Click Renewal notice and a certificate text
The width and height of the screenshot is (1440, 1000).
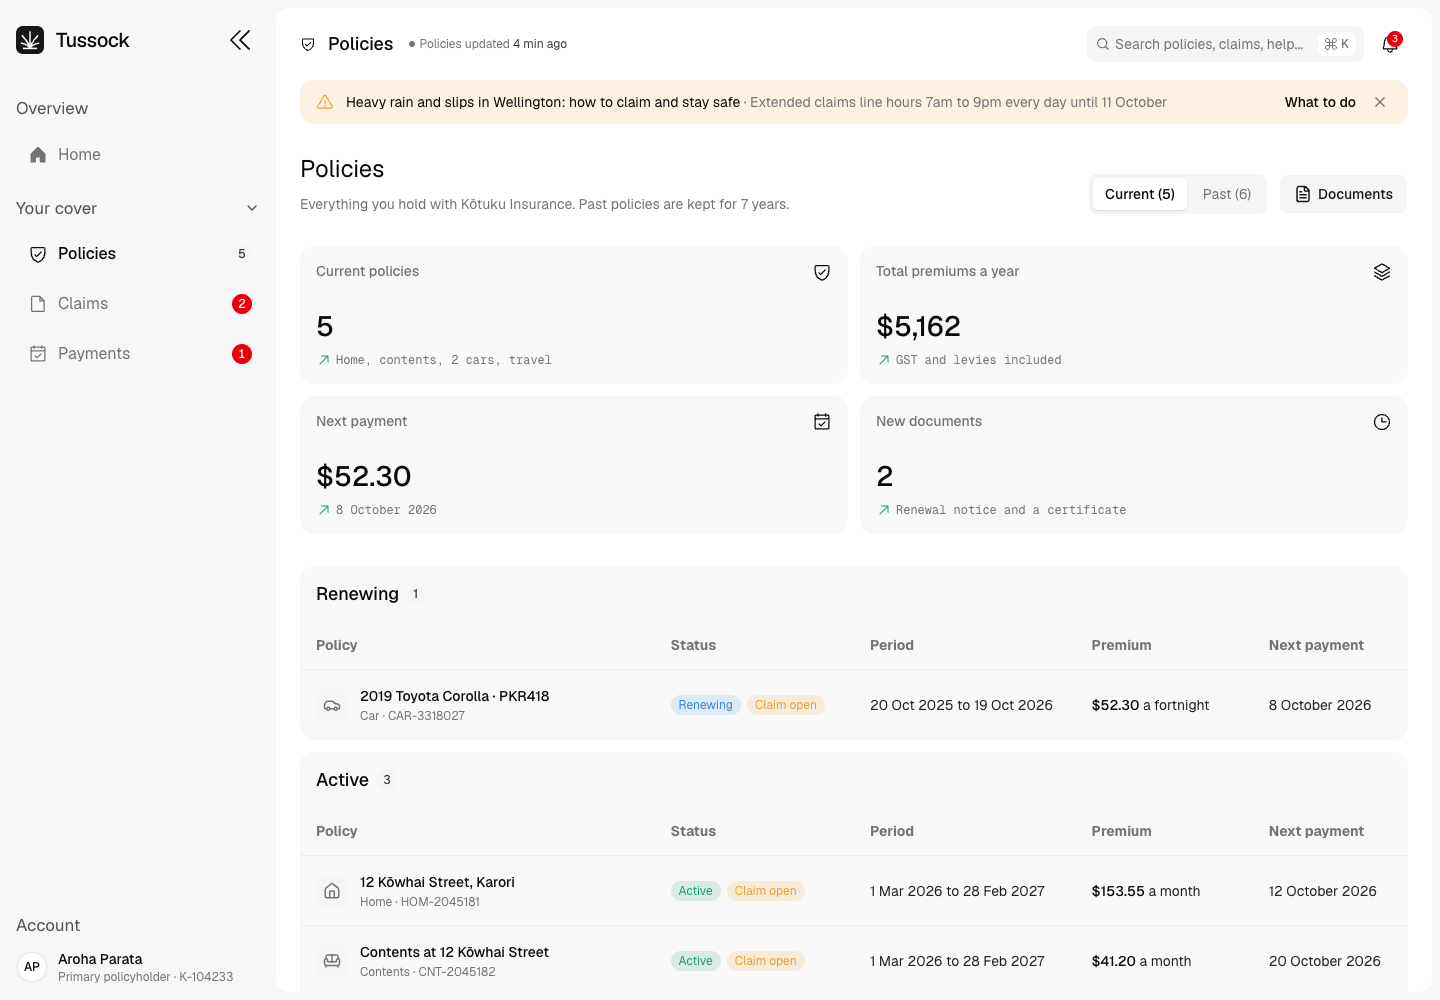point(1011,510)
